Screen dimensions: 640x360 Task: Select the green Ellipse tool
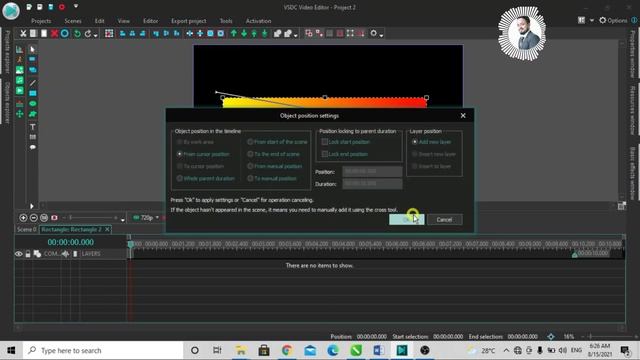[33, 104]
